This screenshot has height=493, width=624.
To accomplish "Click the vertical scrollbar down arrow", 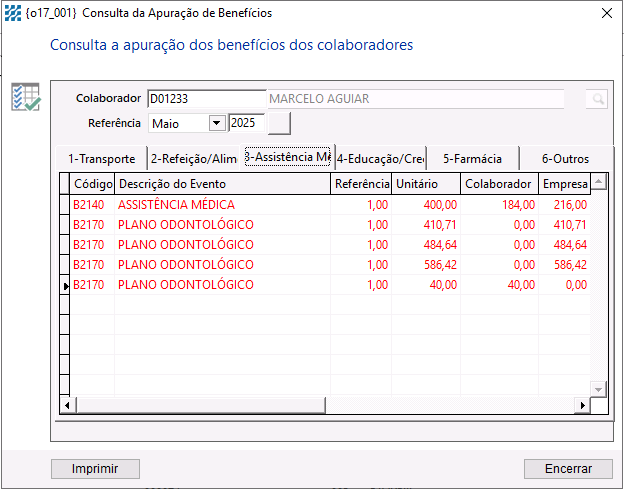I will (598, 388).
